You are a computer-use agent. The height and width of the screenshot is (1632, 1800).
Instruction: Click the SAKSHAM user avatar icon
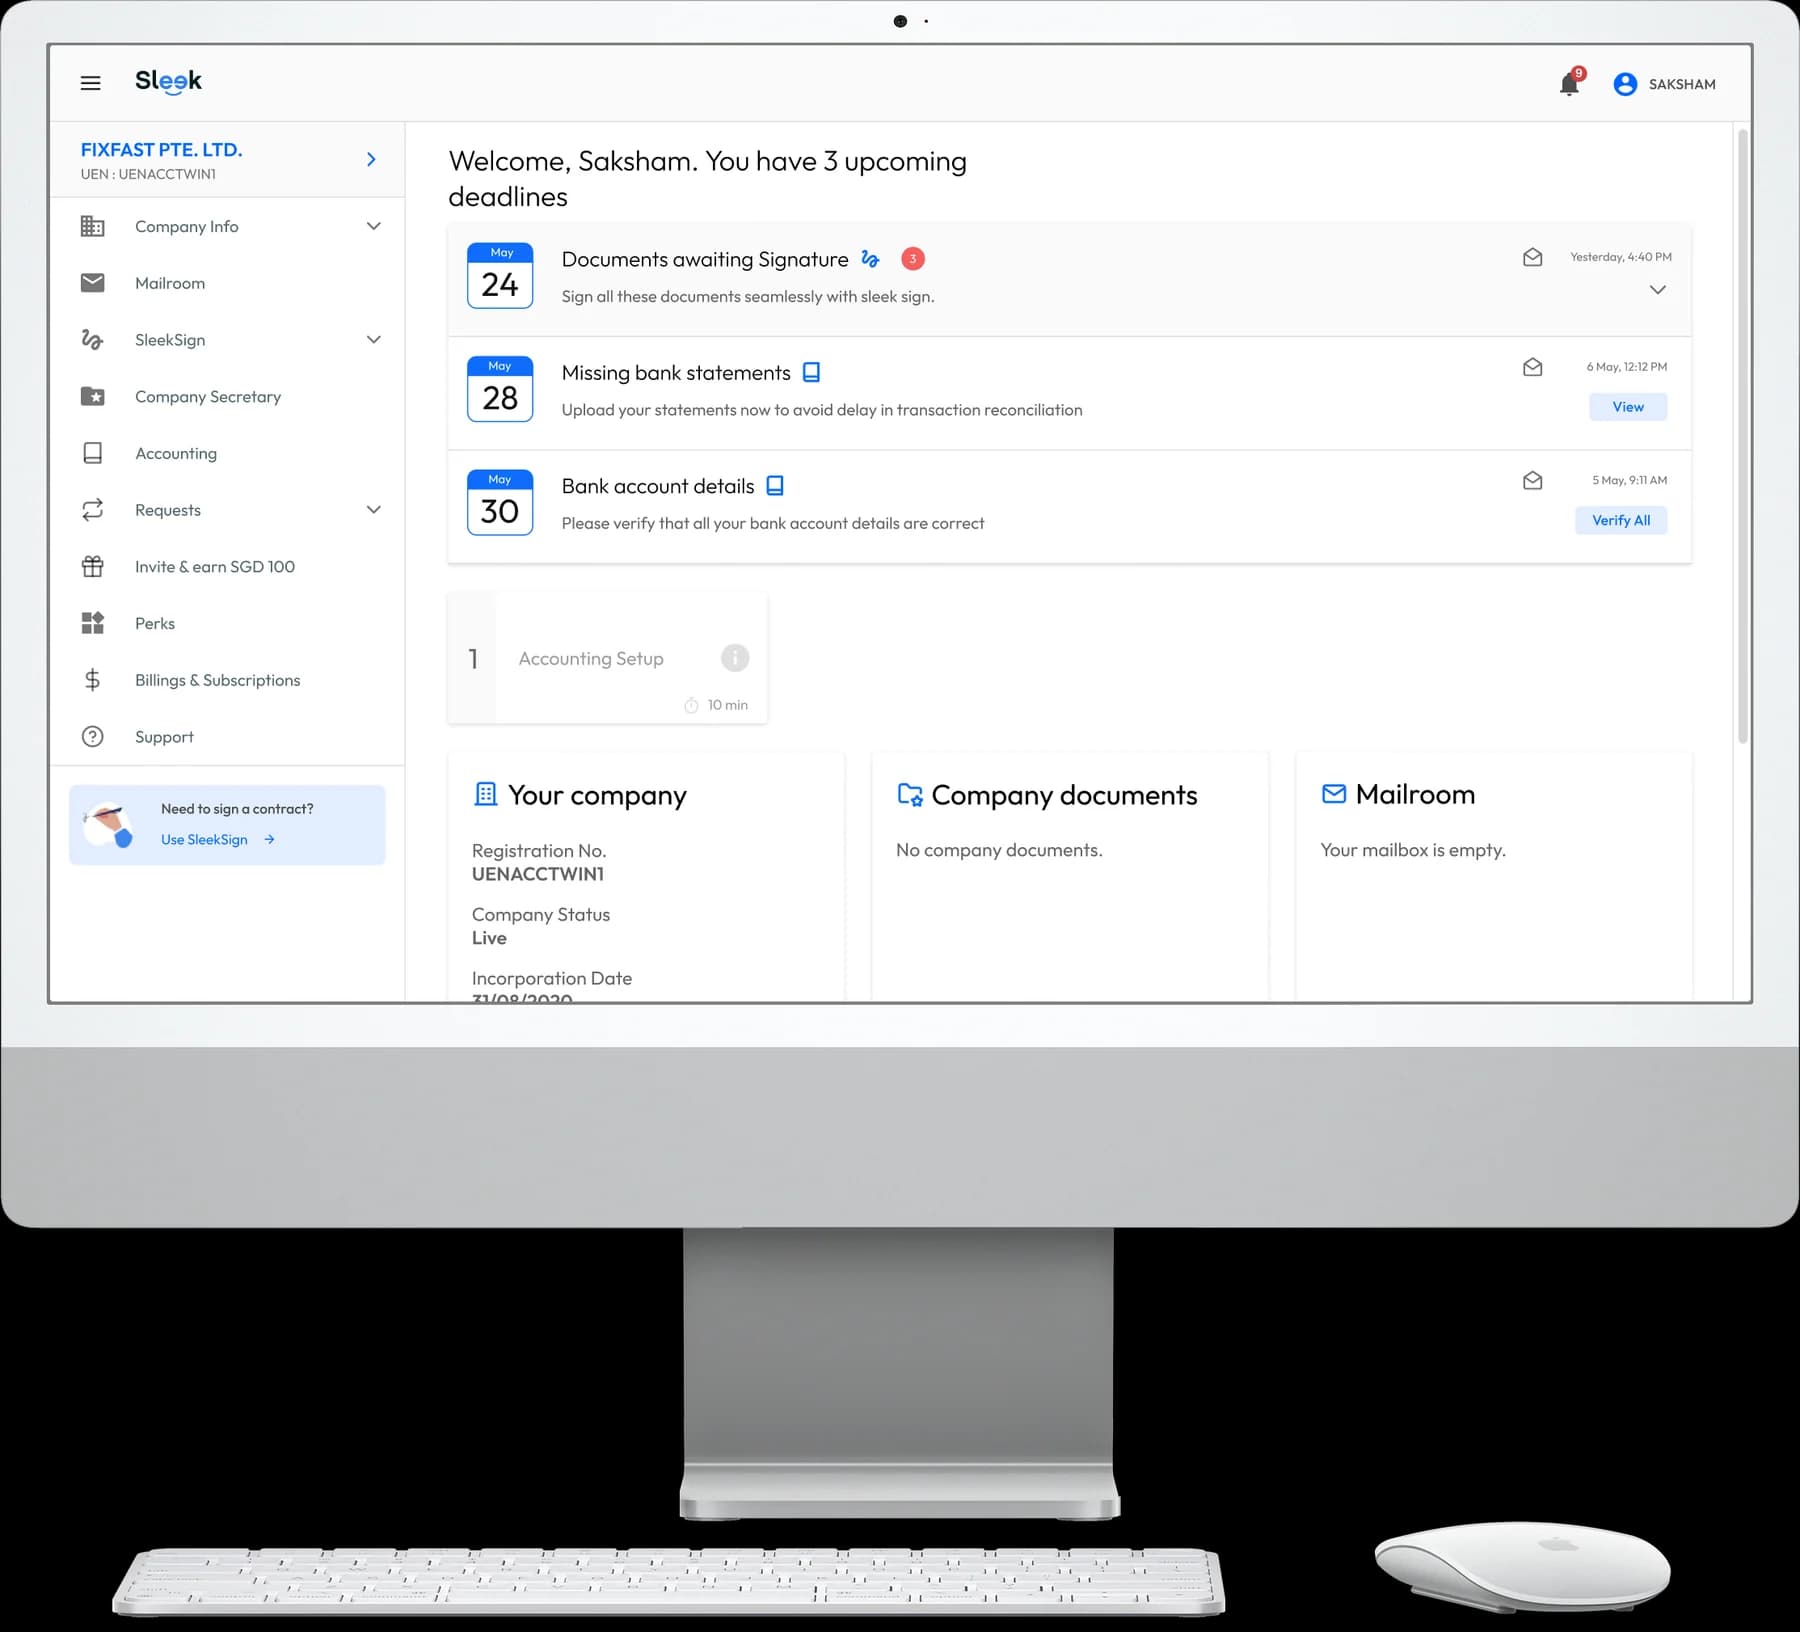[1625, 84]
